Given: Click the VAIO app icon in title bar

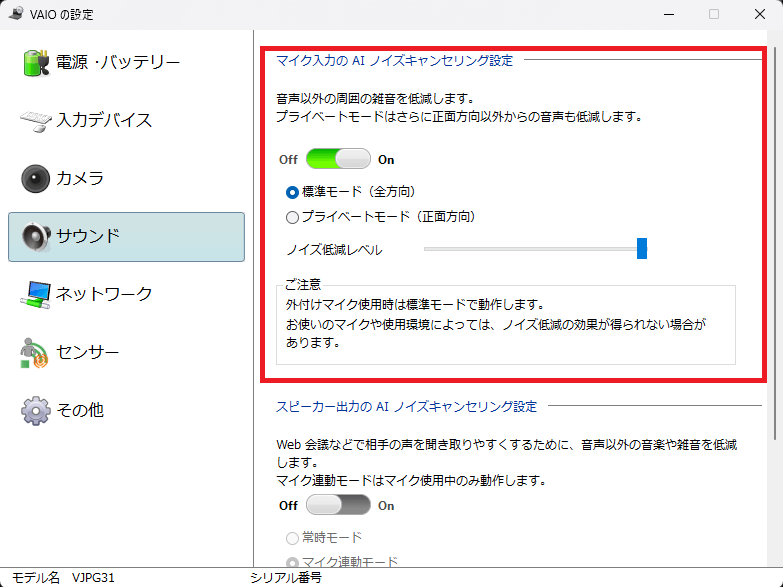Looking at the screenshot, I should pyautogui.click(x=16, y=13).
